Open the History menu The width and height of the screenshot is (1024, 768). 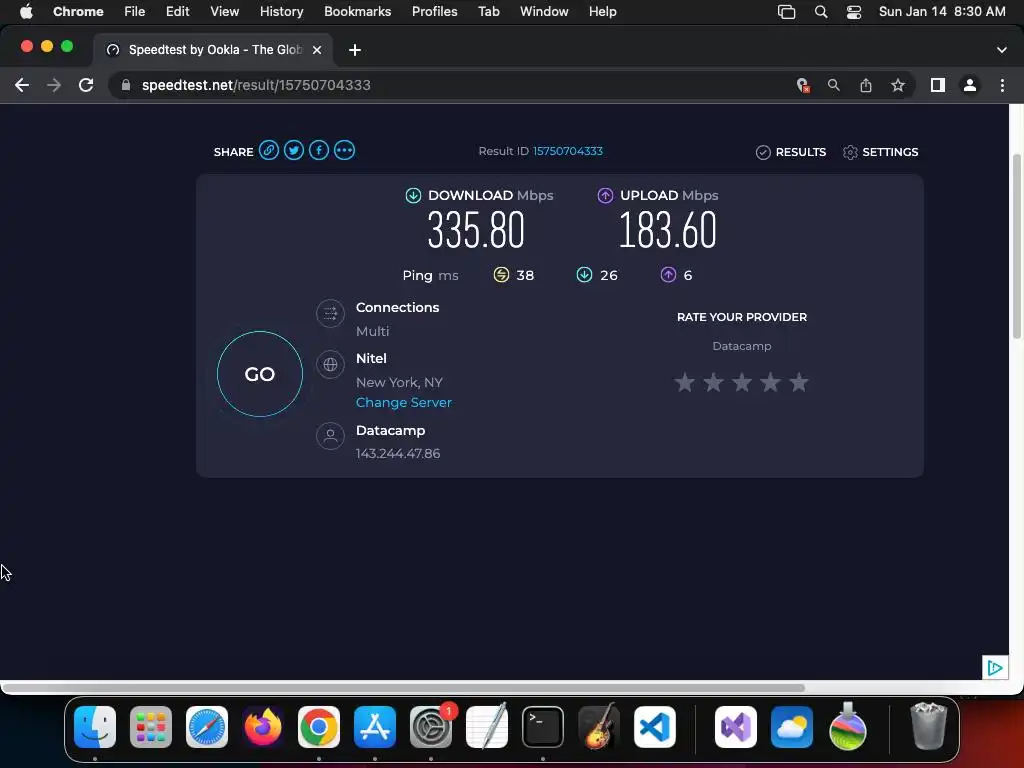pos(281,11)
